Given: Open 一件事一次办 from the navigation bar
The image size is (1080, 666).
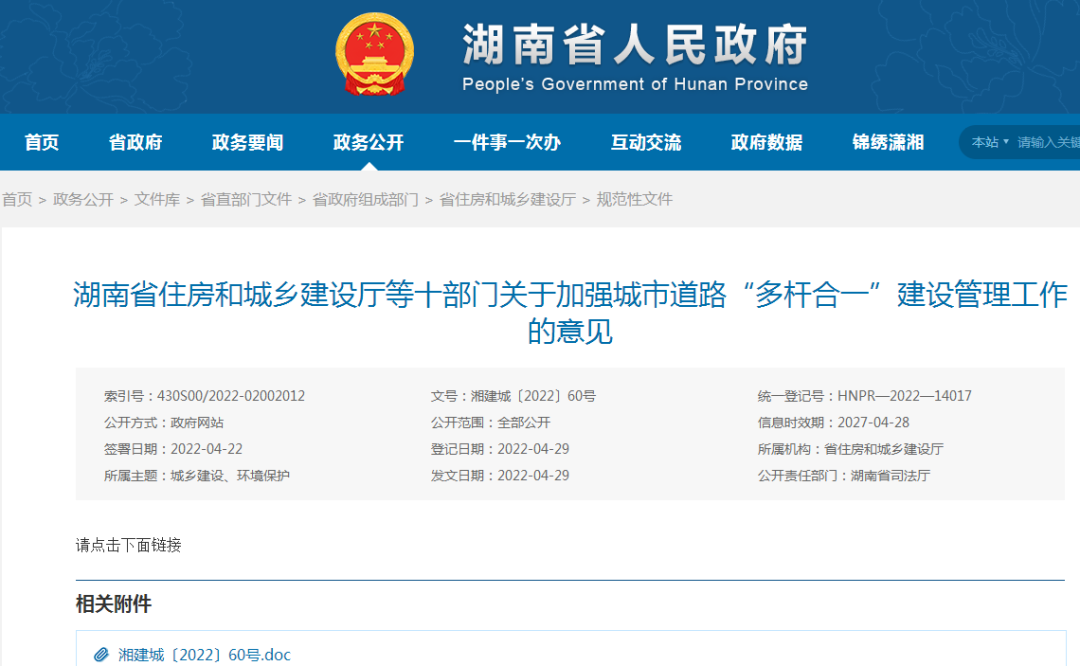Looking at the screenshot, I should pyautogui.click(x=507, y=142).
